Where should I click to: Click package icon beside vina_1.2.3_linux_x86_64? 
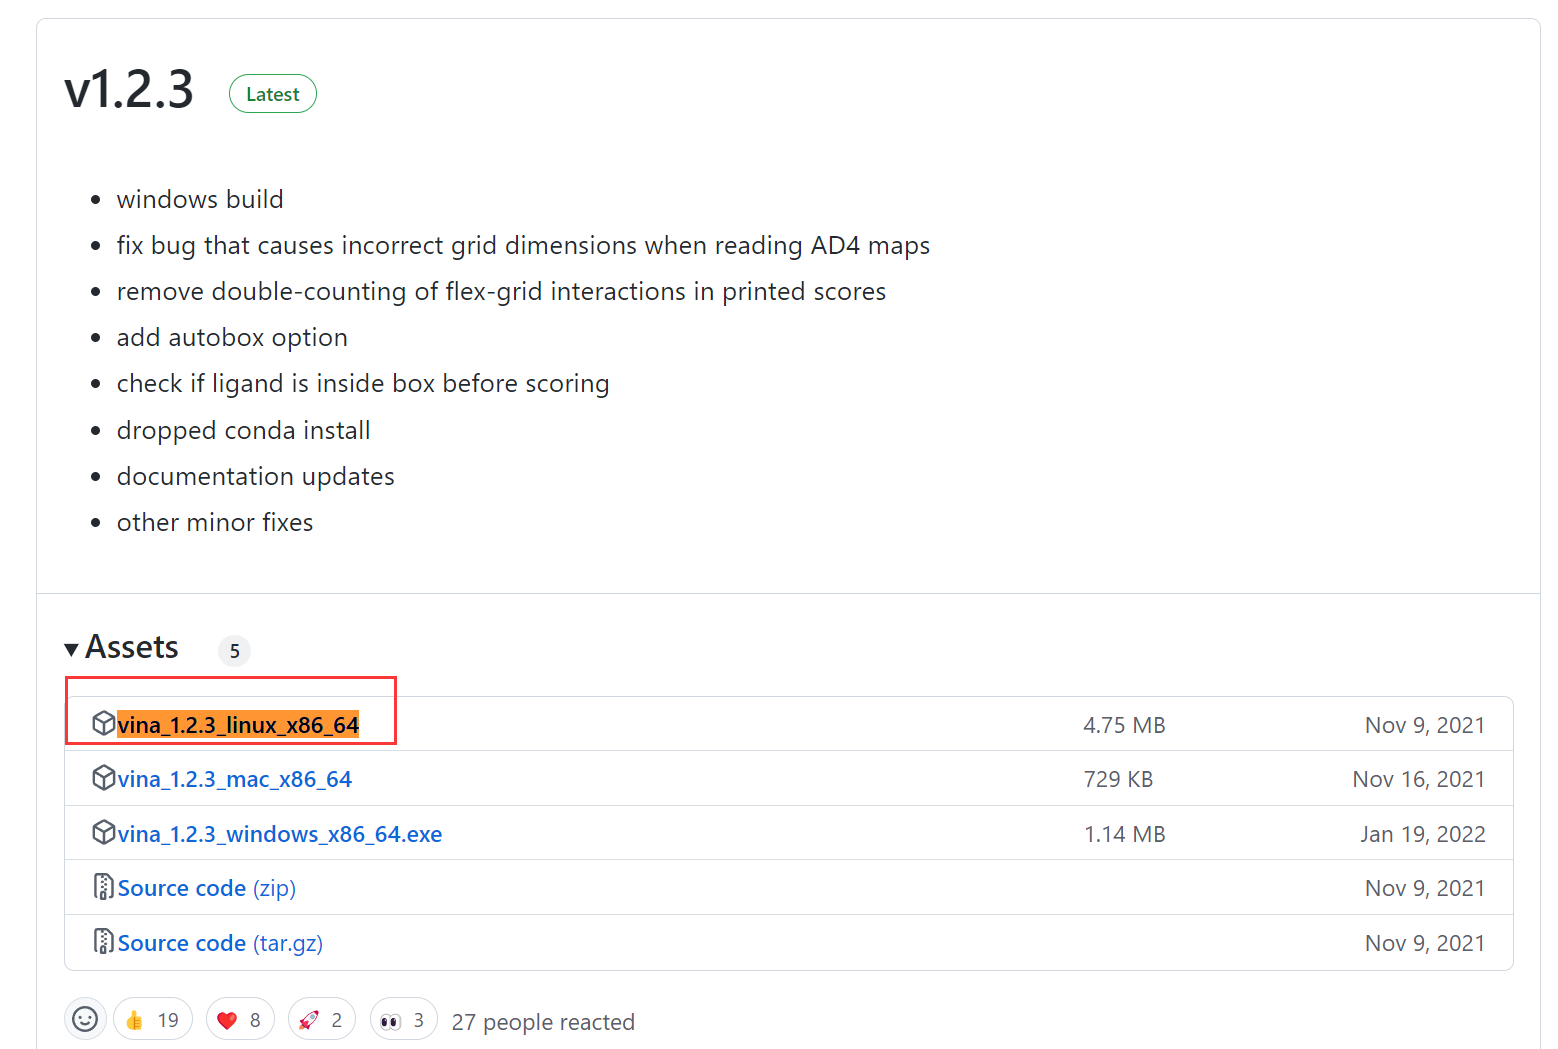[103, 723]
